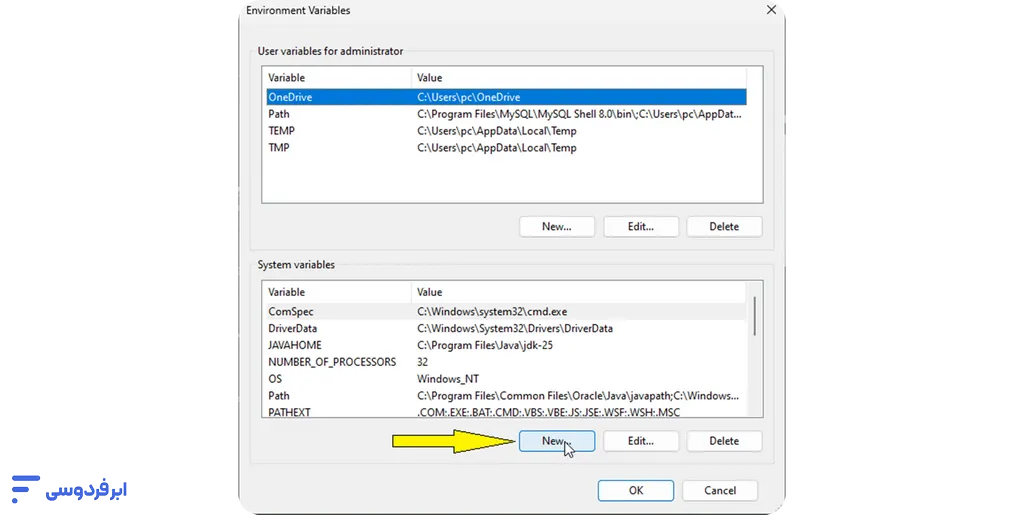Image resolution: width=1024 pixels, height=515 pixels.
Task: Click the C:\Program Files\Java\jdk-25 value
Action: 485,345
